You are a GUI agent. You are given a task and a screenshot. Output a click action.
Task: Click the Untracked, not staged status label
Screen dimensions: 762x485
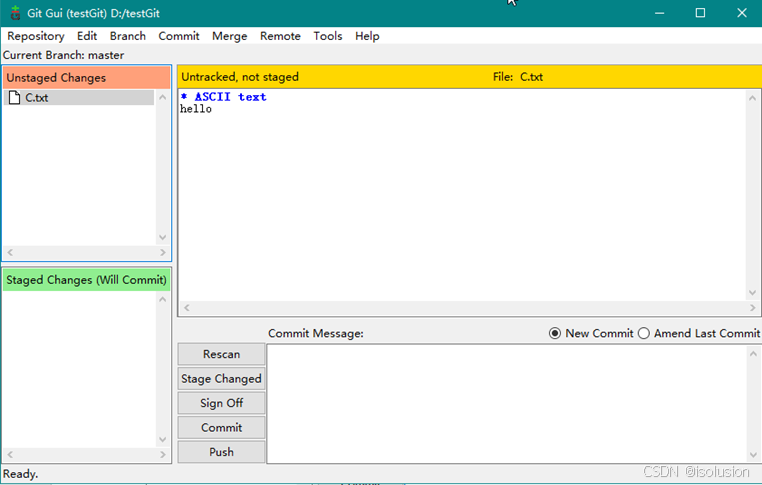point(240,77)
